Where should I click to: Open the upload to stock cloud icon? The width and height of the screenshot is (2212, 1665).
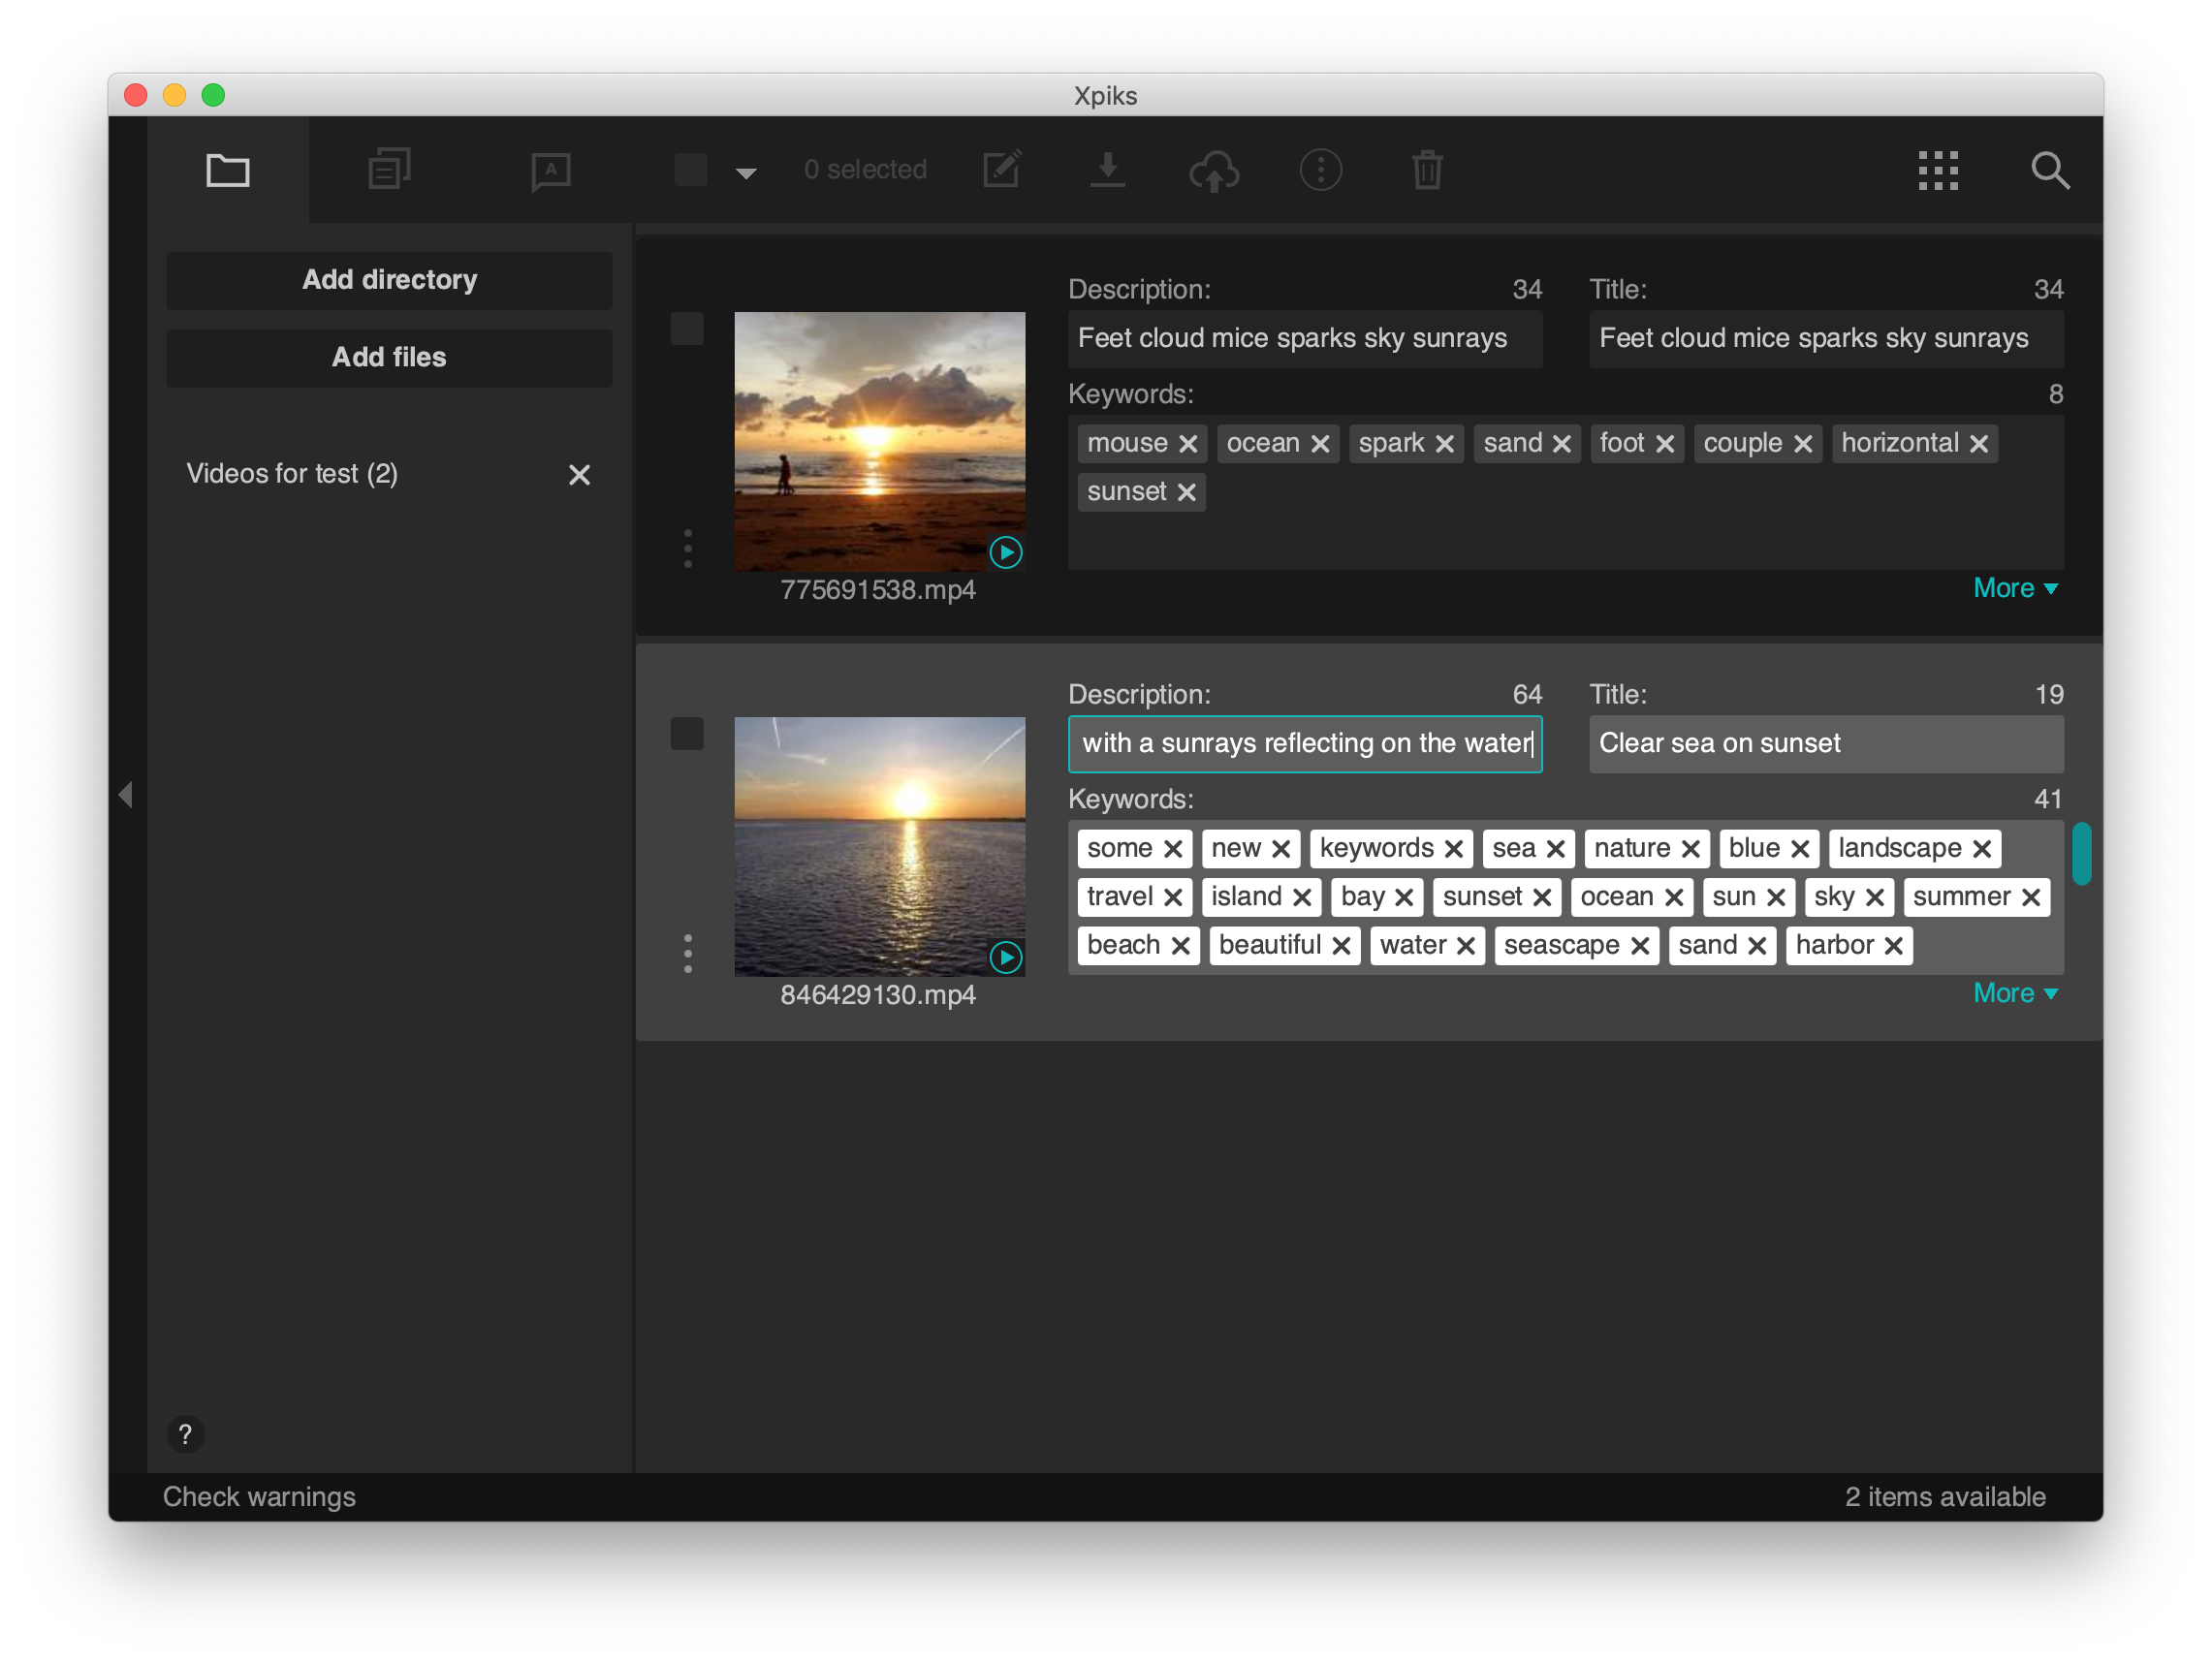(1215, 170)
